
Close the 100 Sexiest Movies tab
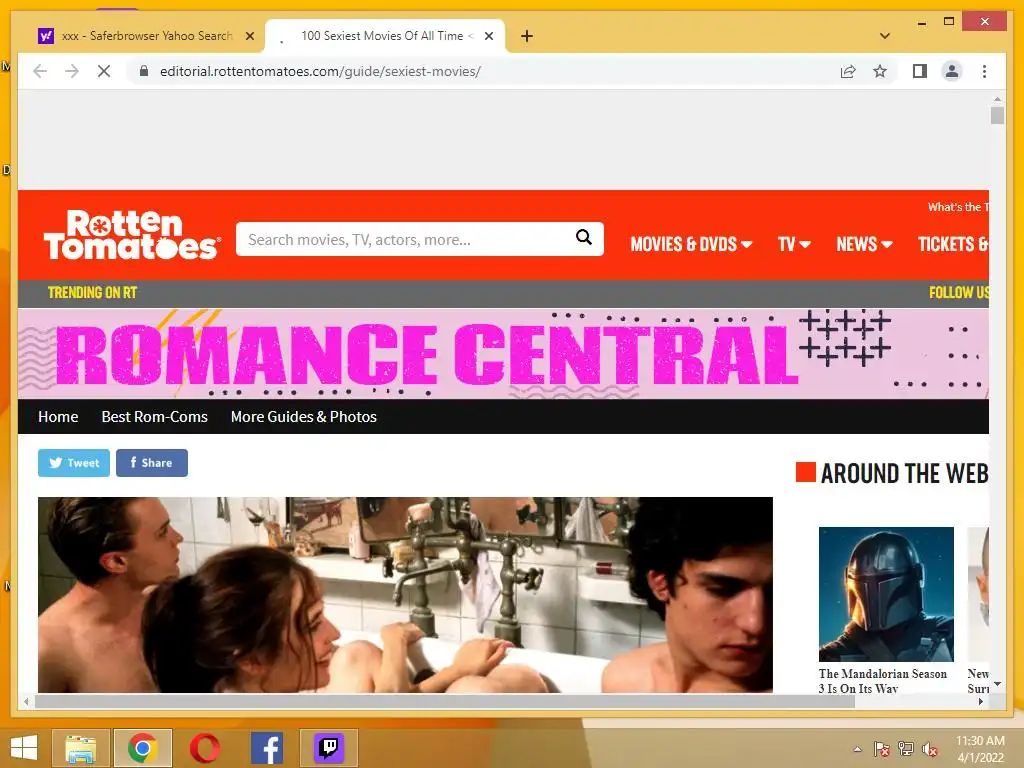tap(488, 36)
